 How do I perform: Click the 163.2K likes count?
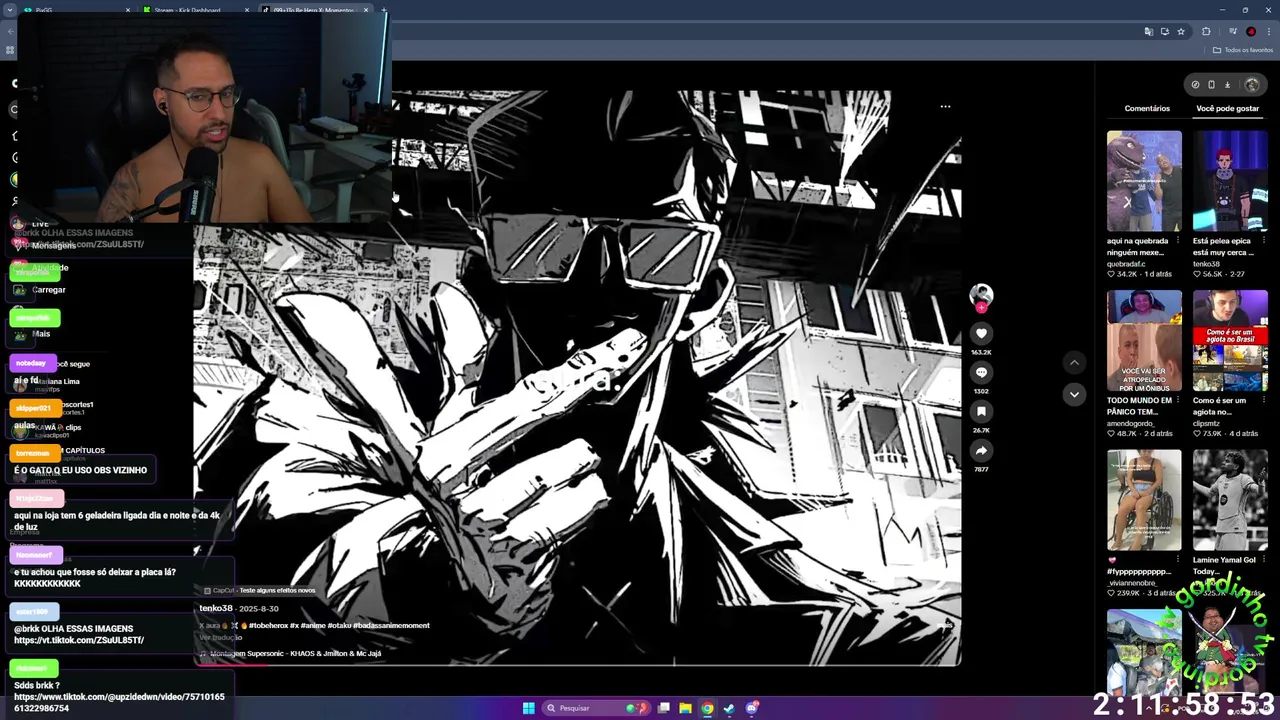(x=981, y=352)
